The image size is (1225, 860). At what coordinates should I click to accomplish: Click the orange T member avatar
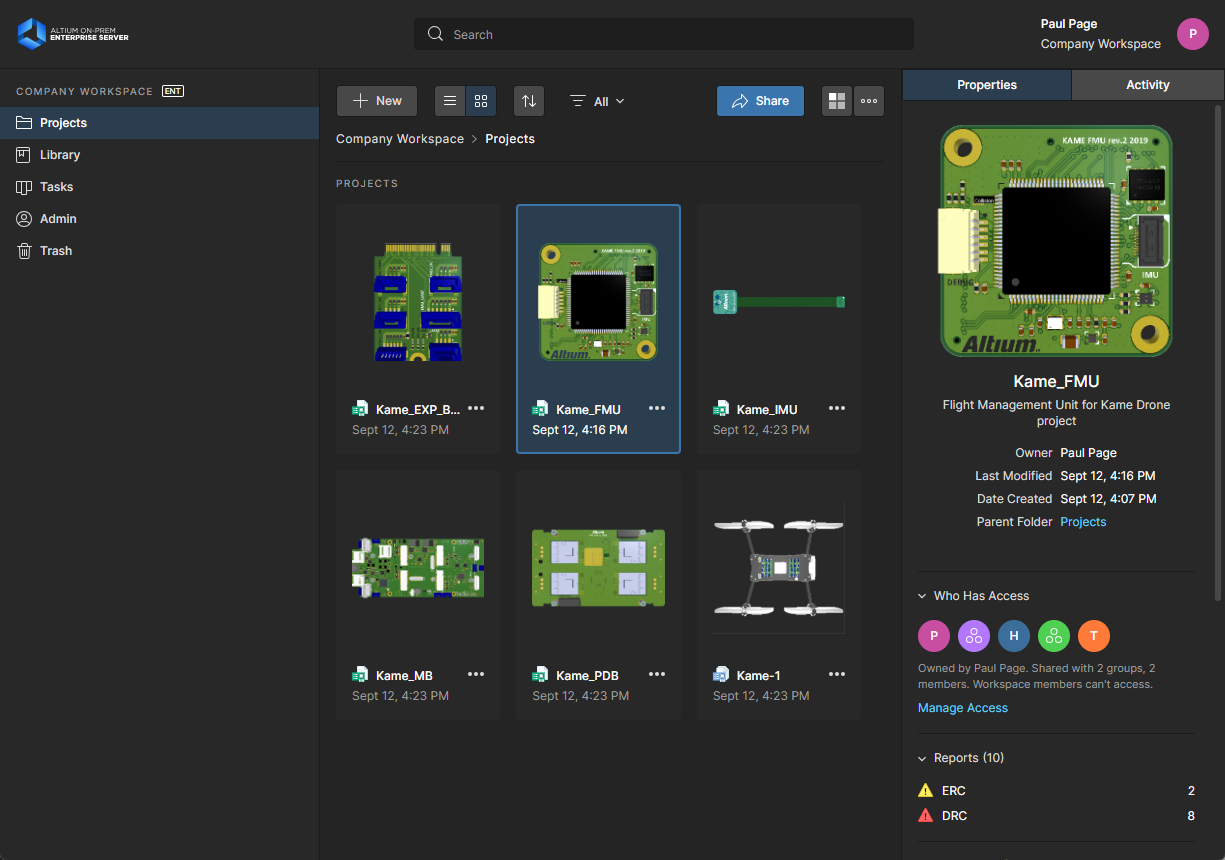click(x=1094, y=635)
